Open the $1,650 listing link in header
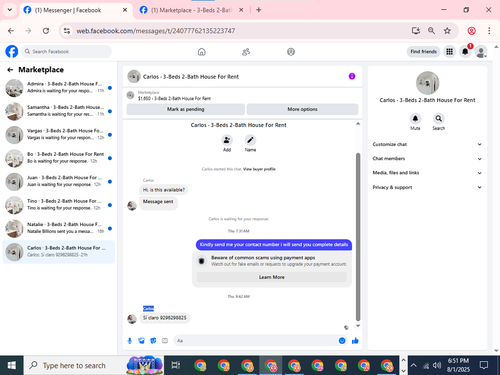 point(174,98)
